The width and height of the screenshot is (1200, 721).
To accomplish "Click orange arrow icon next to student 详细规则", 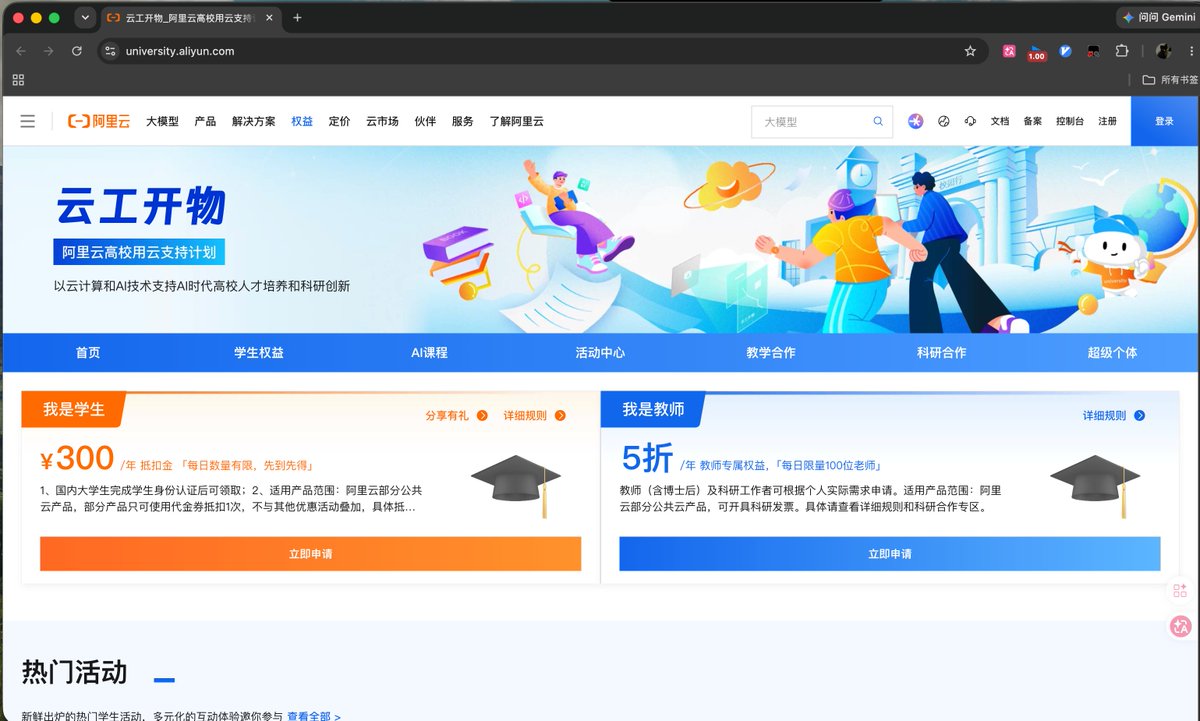I will pos(560,415).
